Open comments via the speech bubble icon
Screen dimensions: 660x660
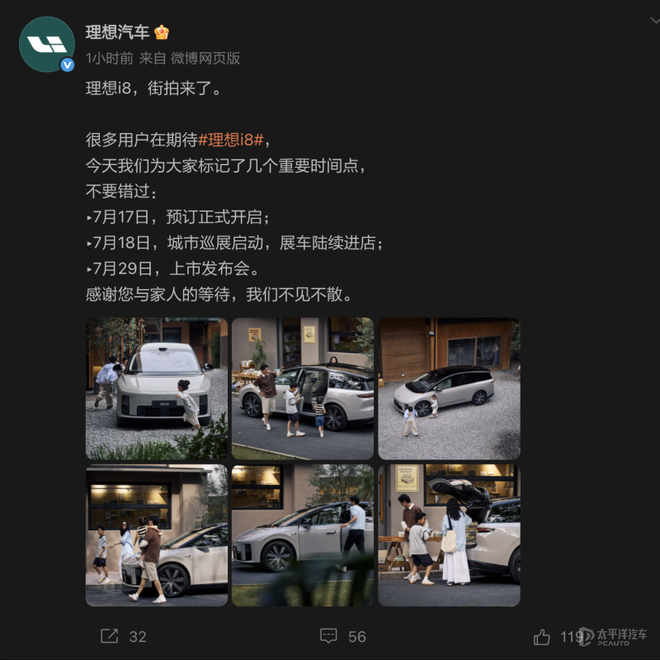point(328,636)
